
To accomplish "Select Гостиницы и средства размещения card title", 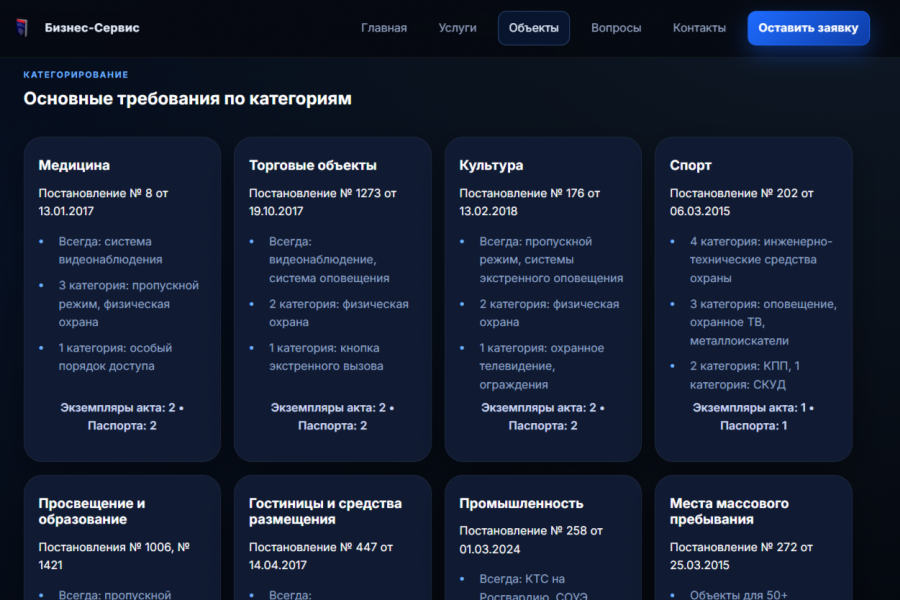I will tap(325, 511).
